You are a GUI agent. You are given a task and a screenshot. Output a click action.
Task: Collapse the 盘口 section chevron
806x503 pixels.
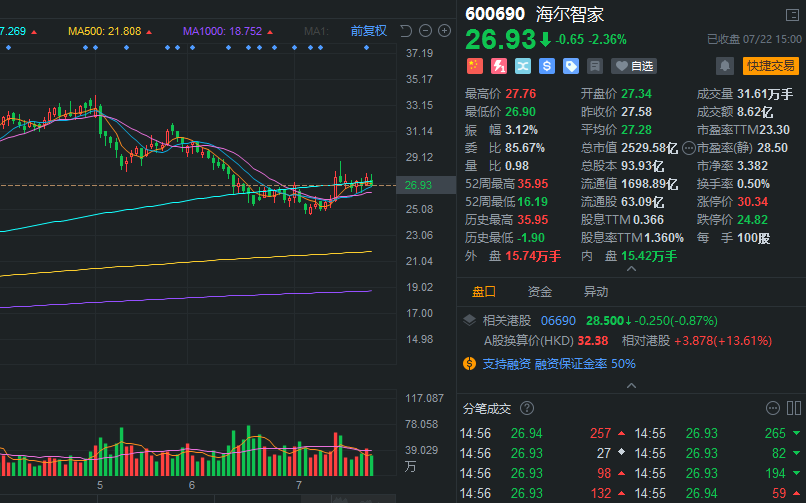pyautogui.click(x=632, y=386)
